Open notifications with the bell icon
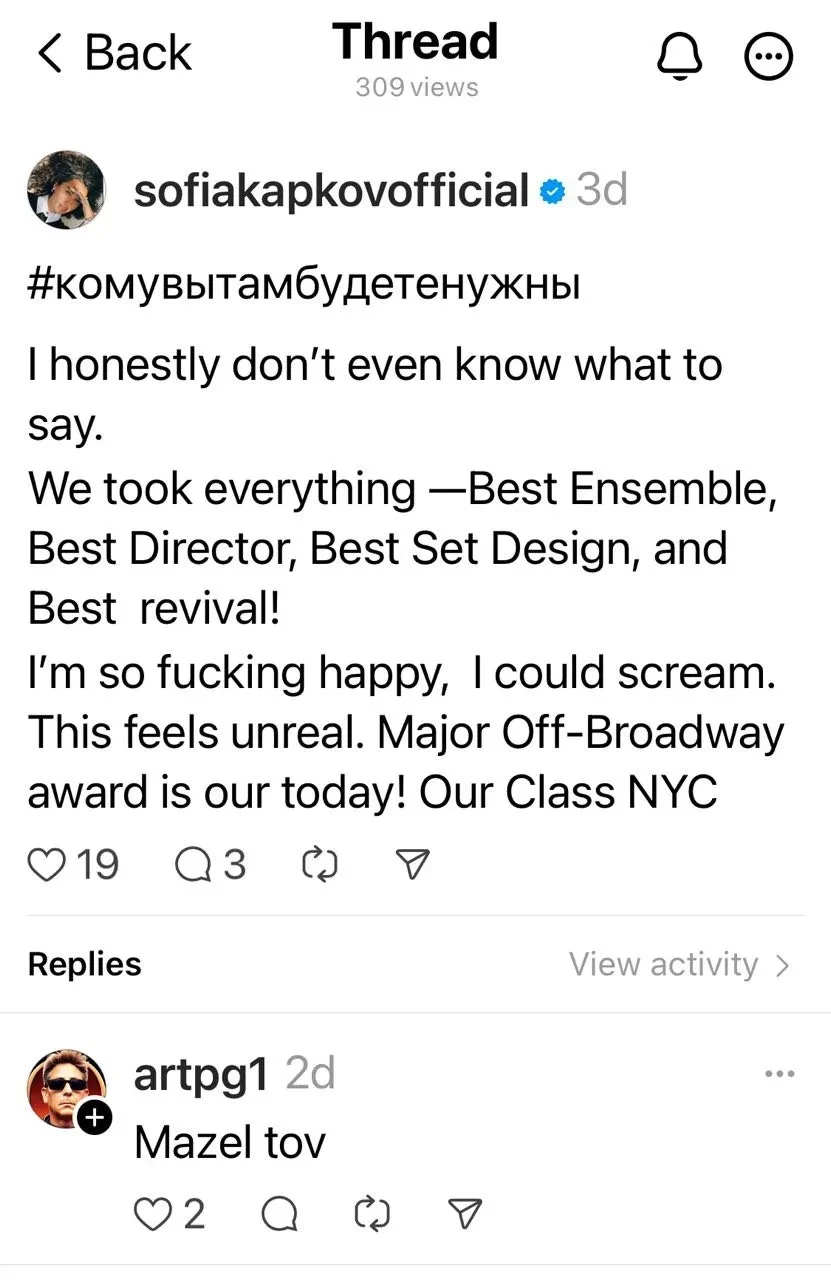 point(679,56)
